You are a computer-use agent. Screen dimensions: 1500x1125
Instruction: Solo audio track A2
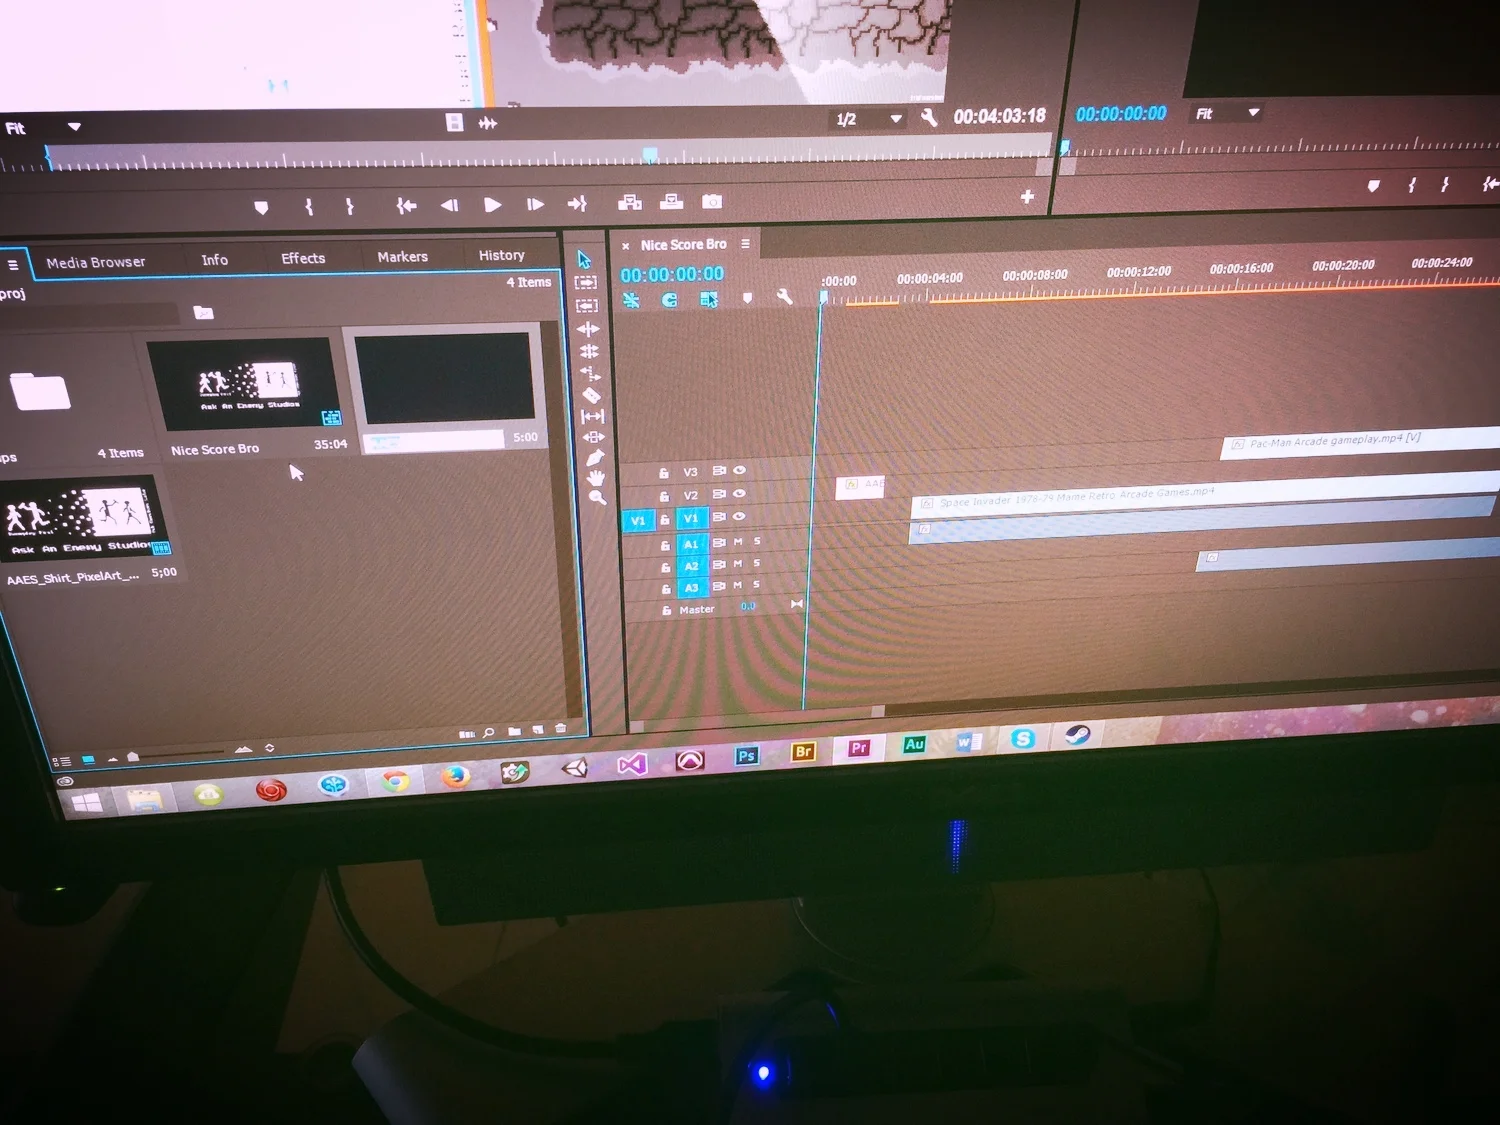(x=757, y=564)
